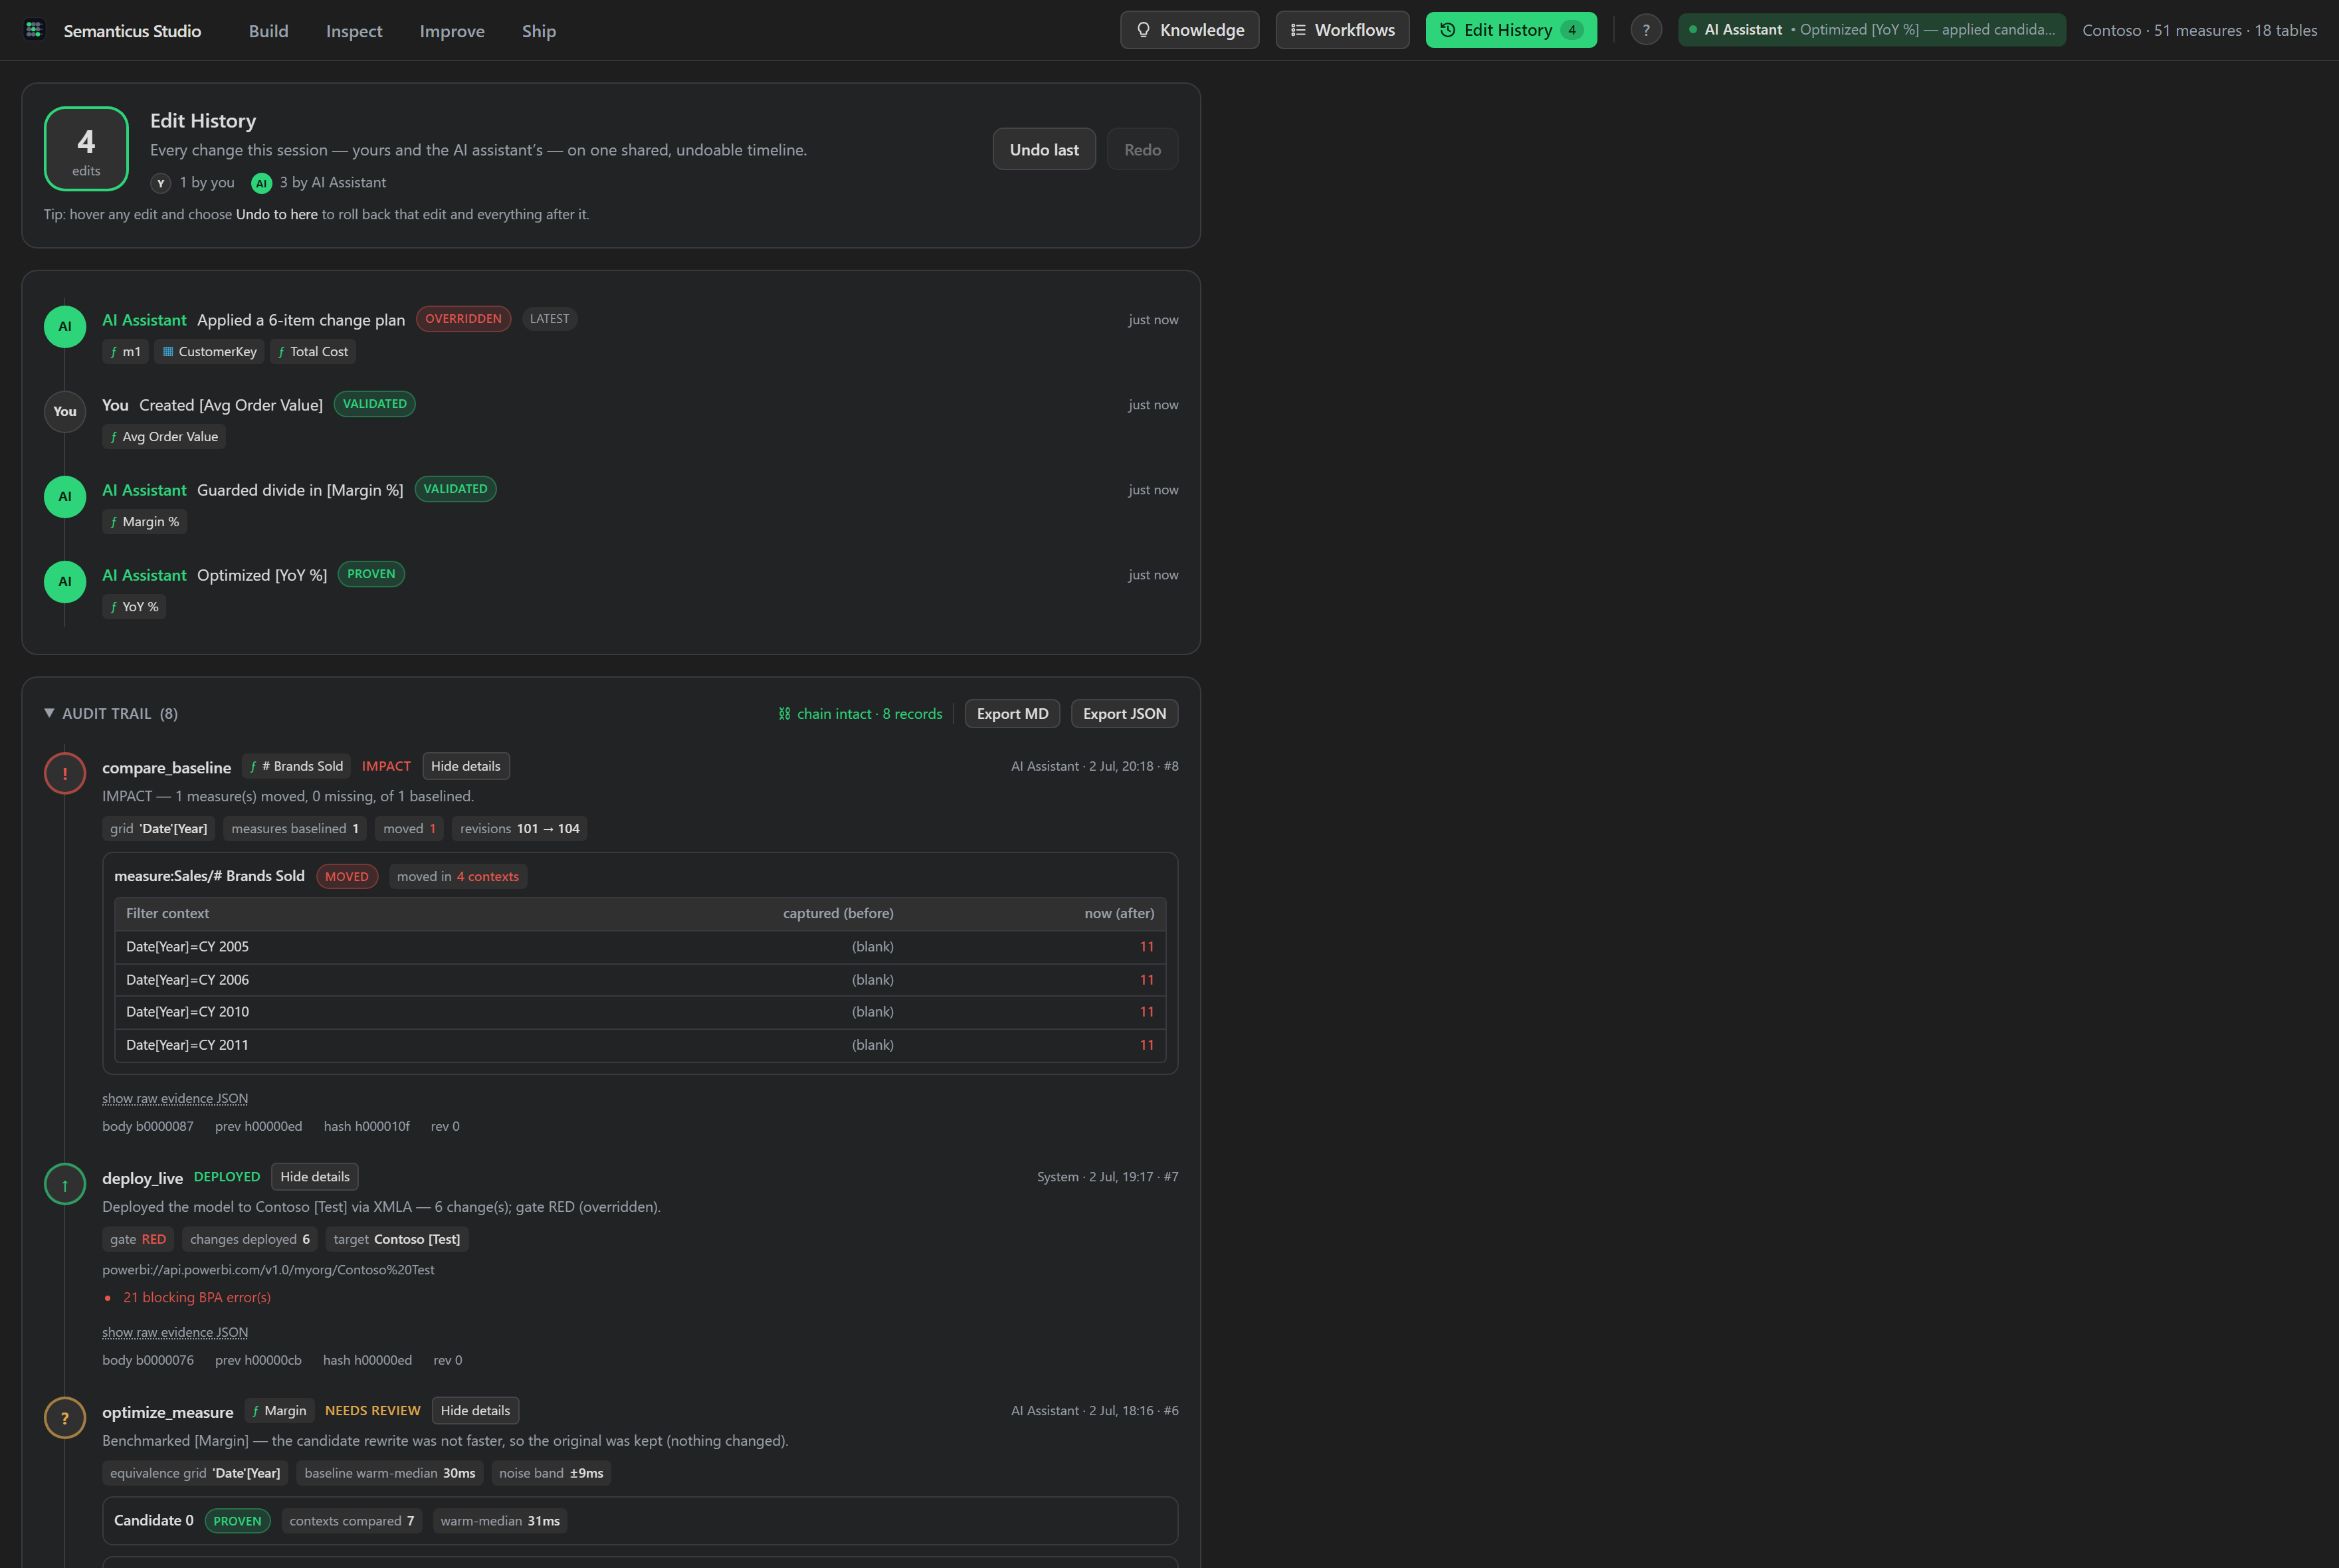Click the chain intact 8 records indicator
This screenshot has height=1568, width=2339.
coord(860,714)
